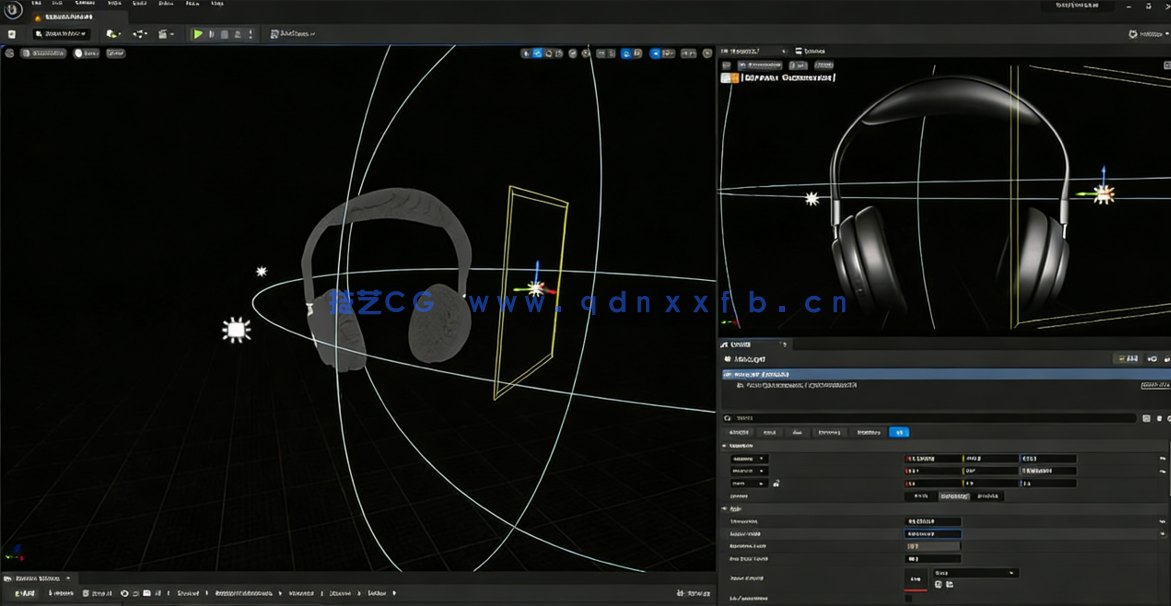Click the folder icon in the Content Browser toolbar

145,593
